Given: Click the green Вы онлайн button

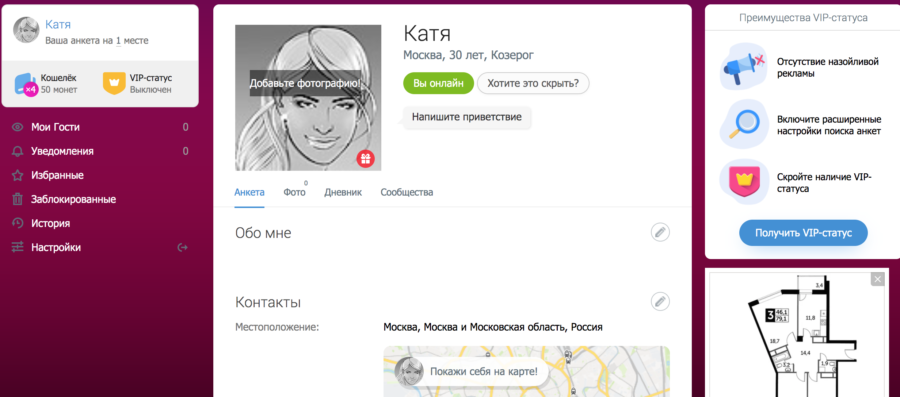Looking at the screenshot, I should pyautogui.click(x=438, y=83).
